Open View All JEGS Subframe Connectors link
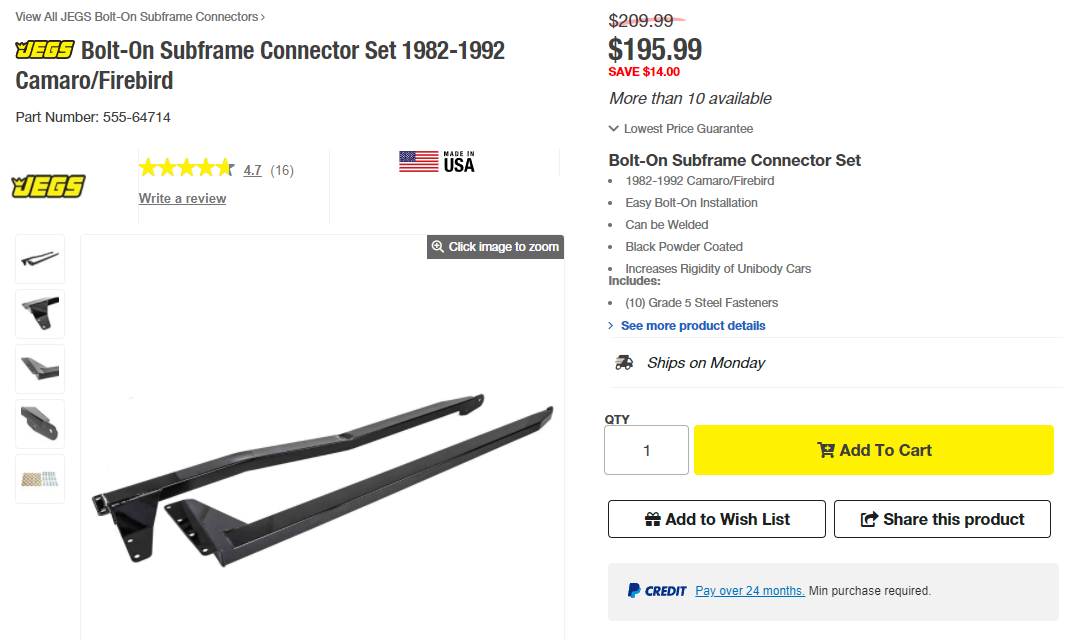This screenshot has height=640, width=1071. (x=140, y=17)
